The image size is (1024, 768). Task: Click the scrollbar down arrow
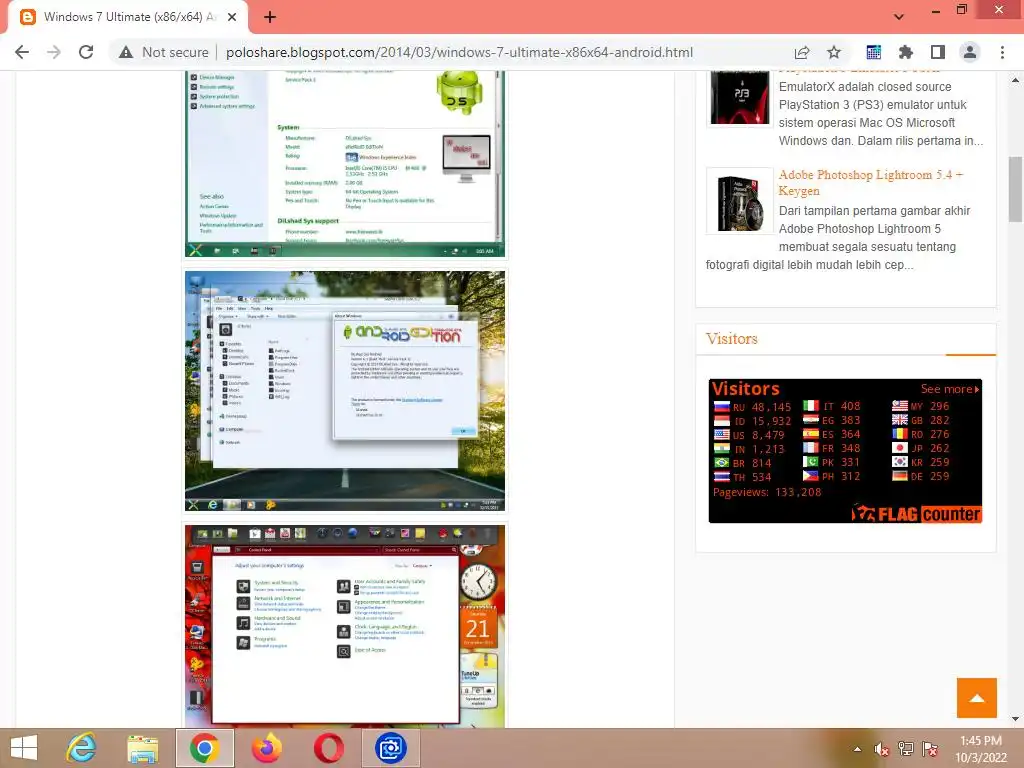(x=1016, y=720)
